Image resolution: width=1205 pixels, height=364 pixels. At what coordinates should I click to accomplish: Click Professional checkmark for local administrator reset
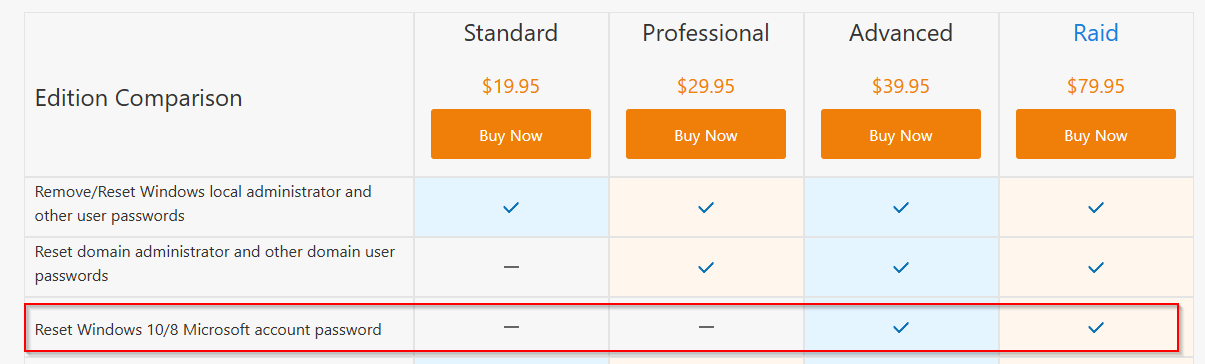706,207
